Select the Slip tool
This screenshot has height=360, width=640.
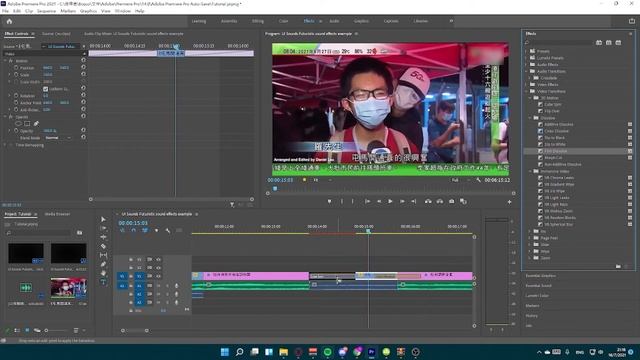pos(103,255)
